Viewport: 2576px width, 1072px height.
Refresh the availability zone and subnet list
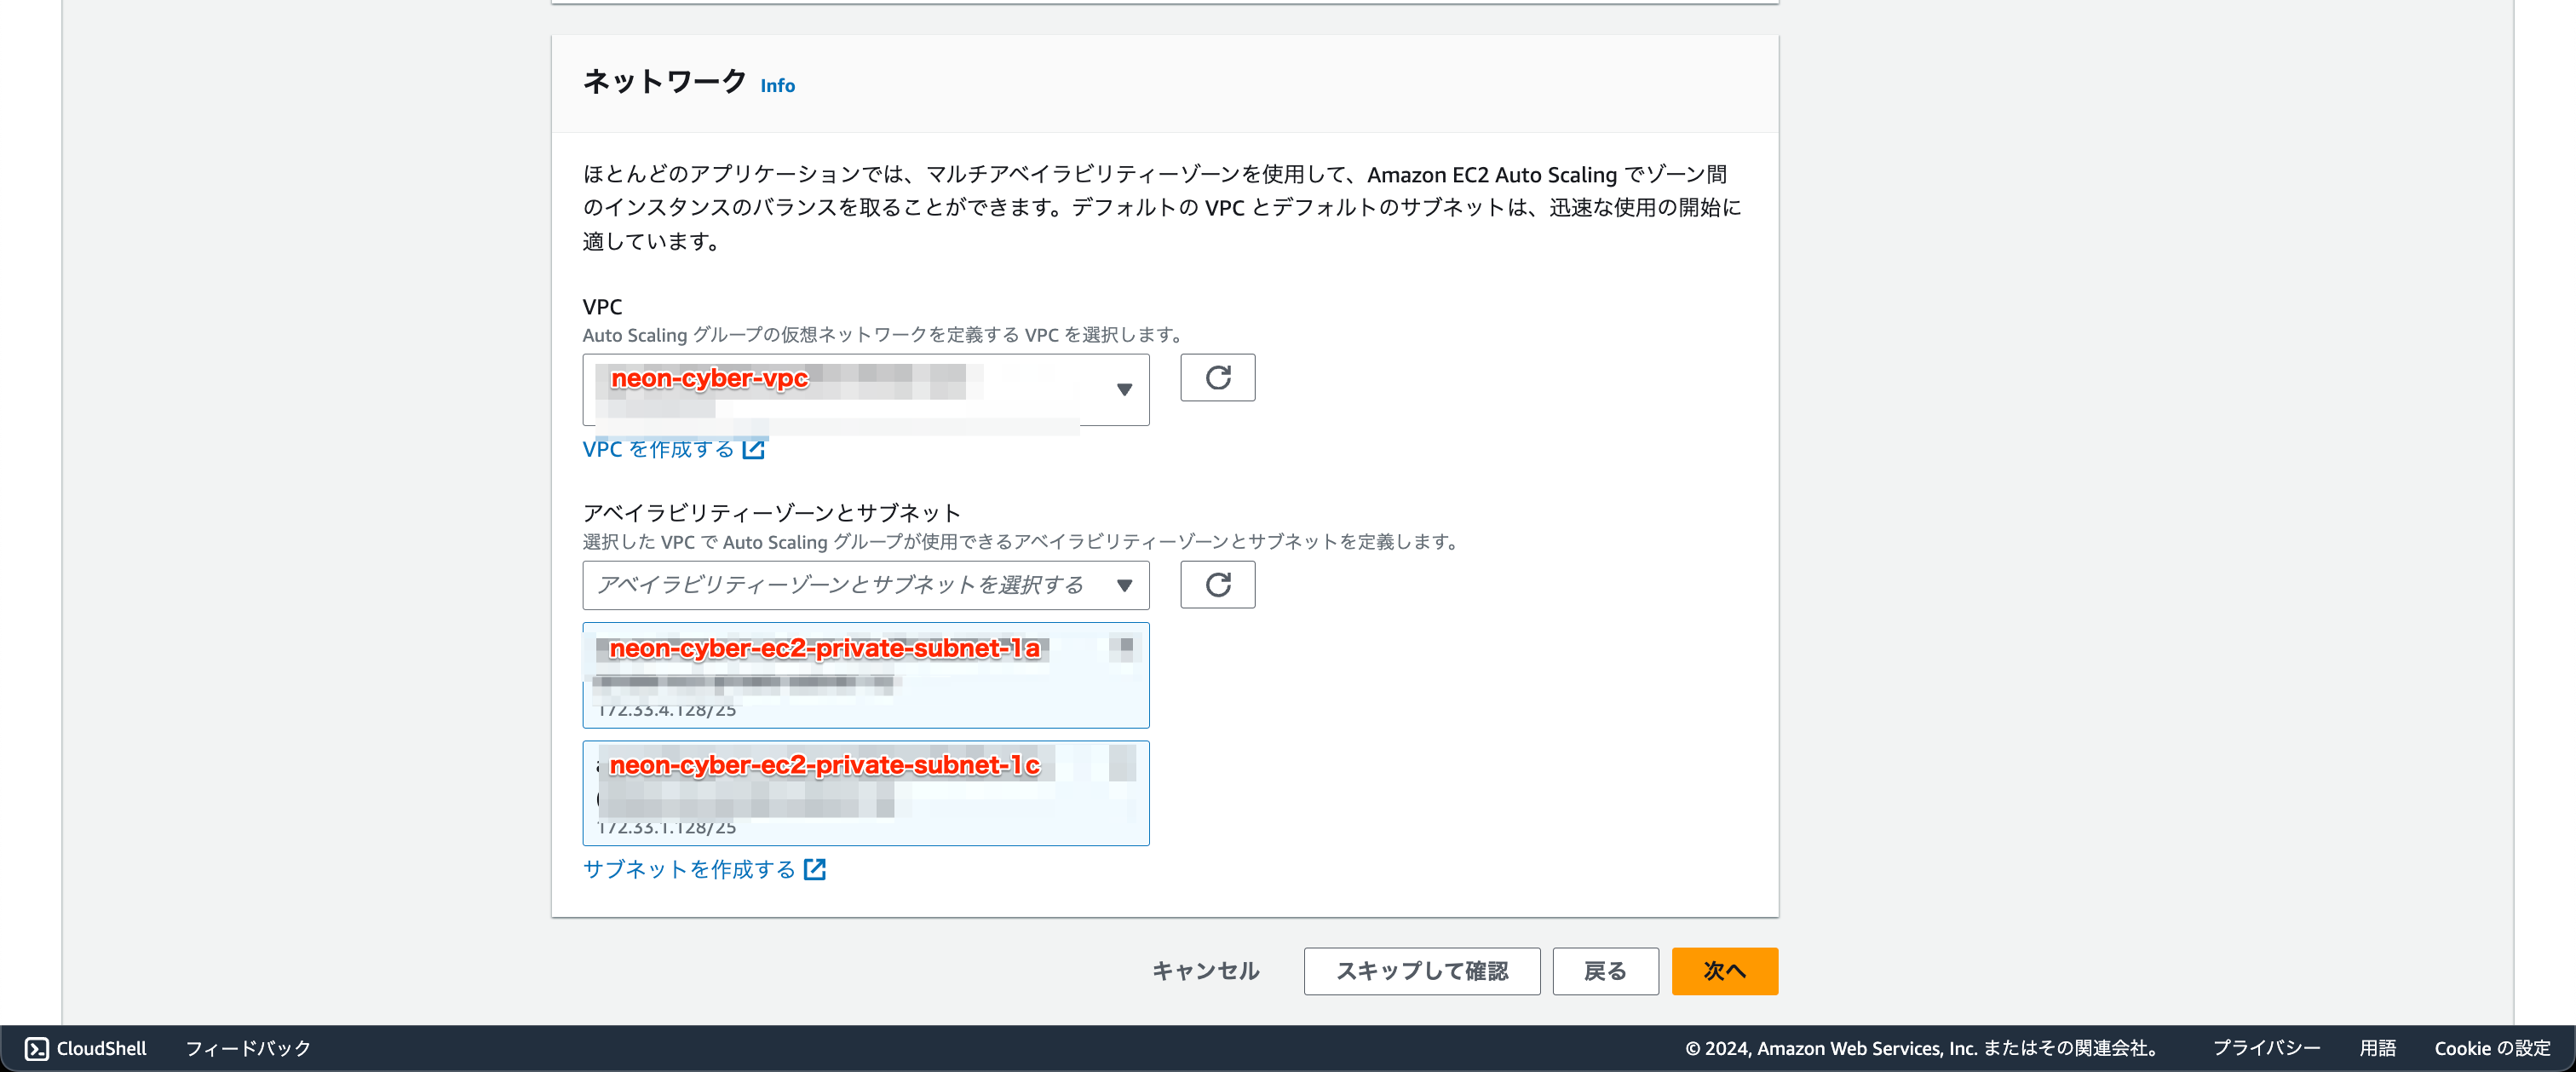(x=1216, y=585)
